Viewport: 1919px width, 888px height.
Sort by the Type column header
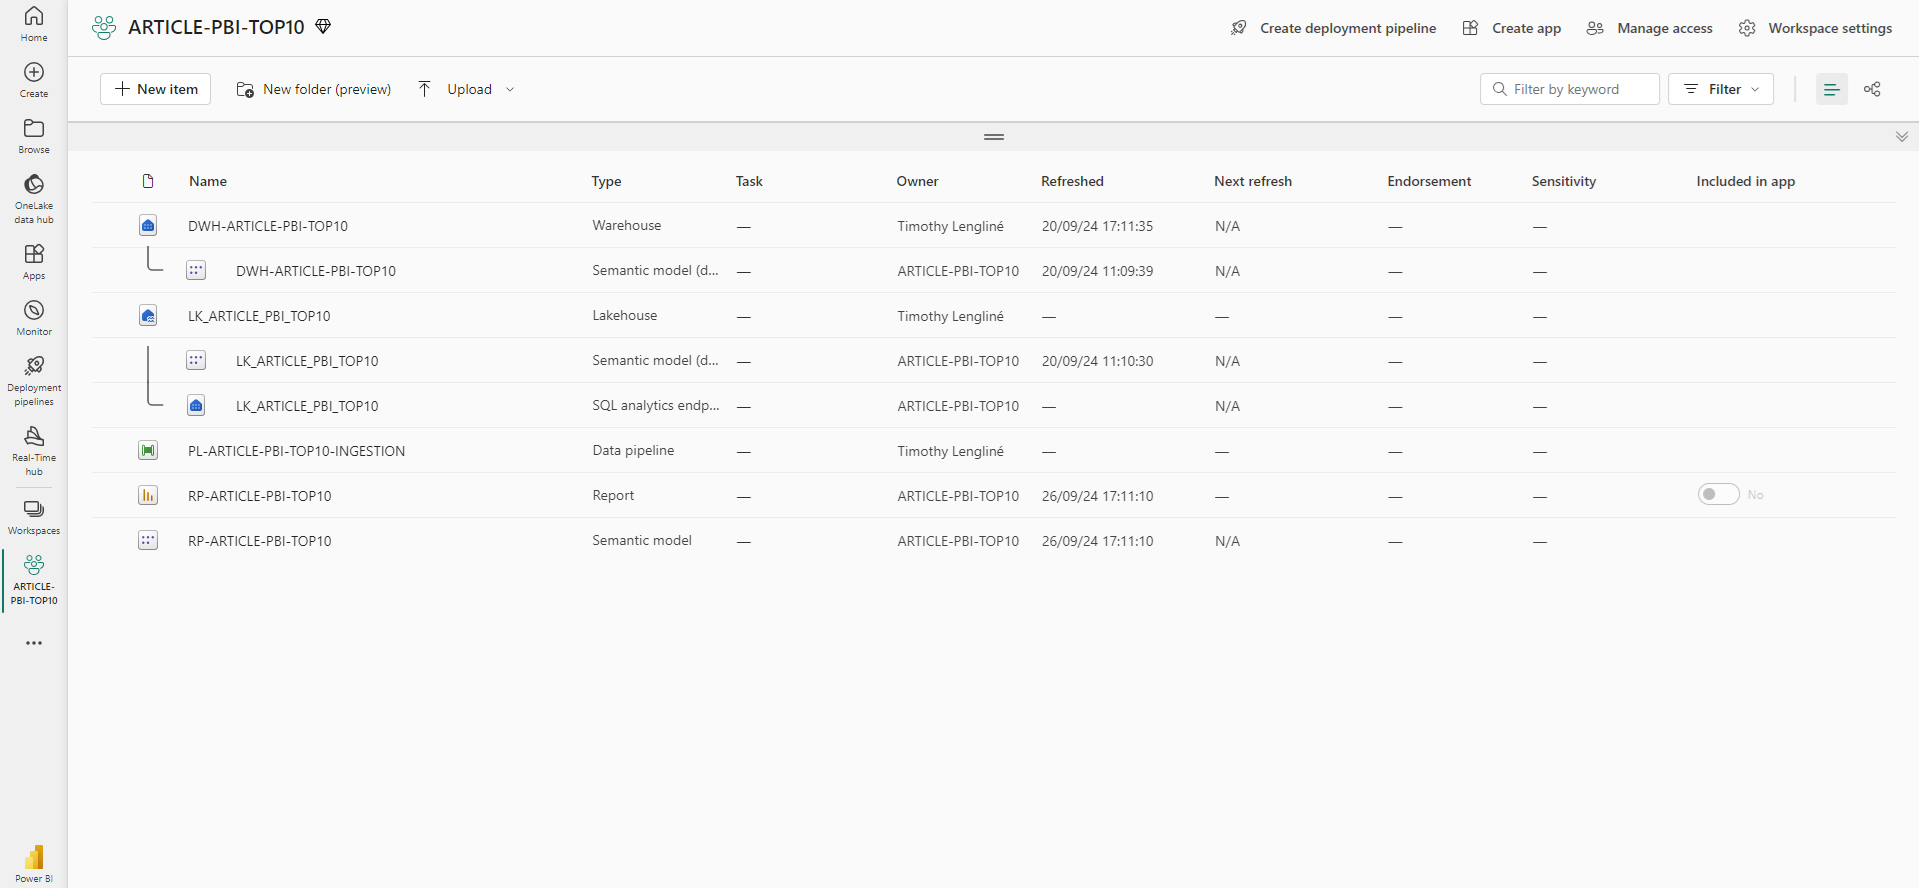(x=606, y=181)
